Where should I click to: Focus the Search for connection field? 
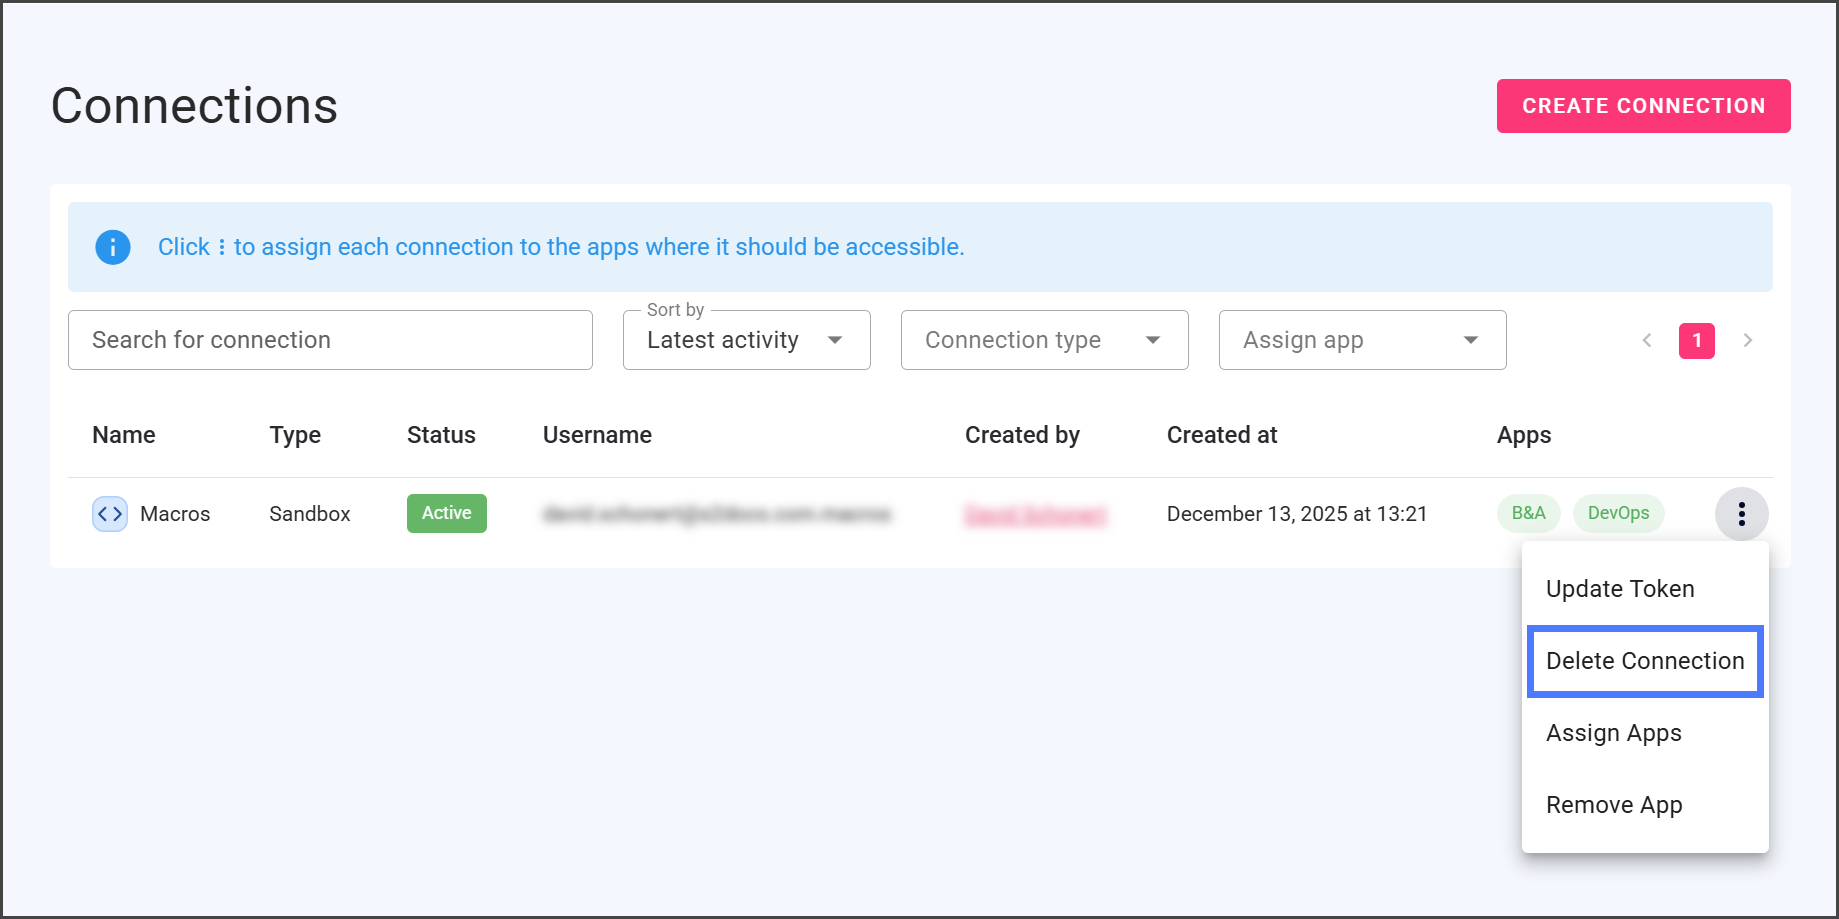(x=330, y=341)
